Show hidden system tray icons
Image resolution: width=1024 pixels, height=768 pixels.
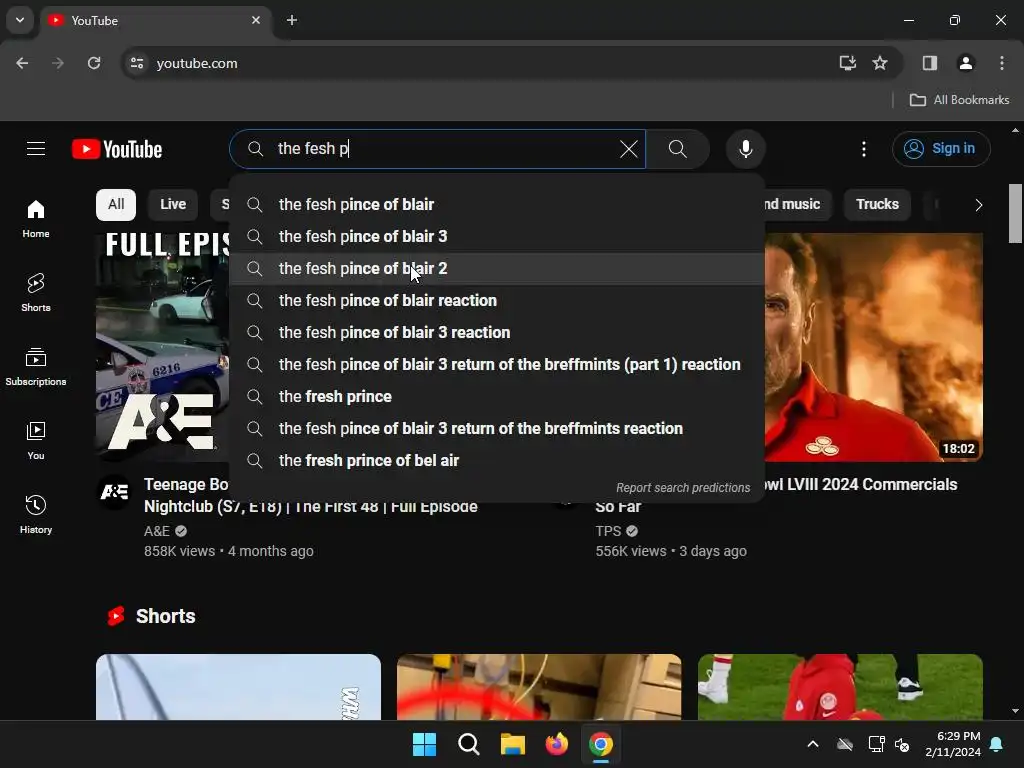point(812,744)
